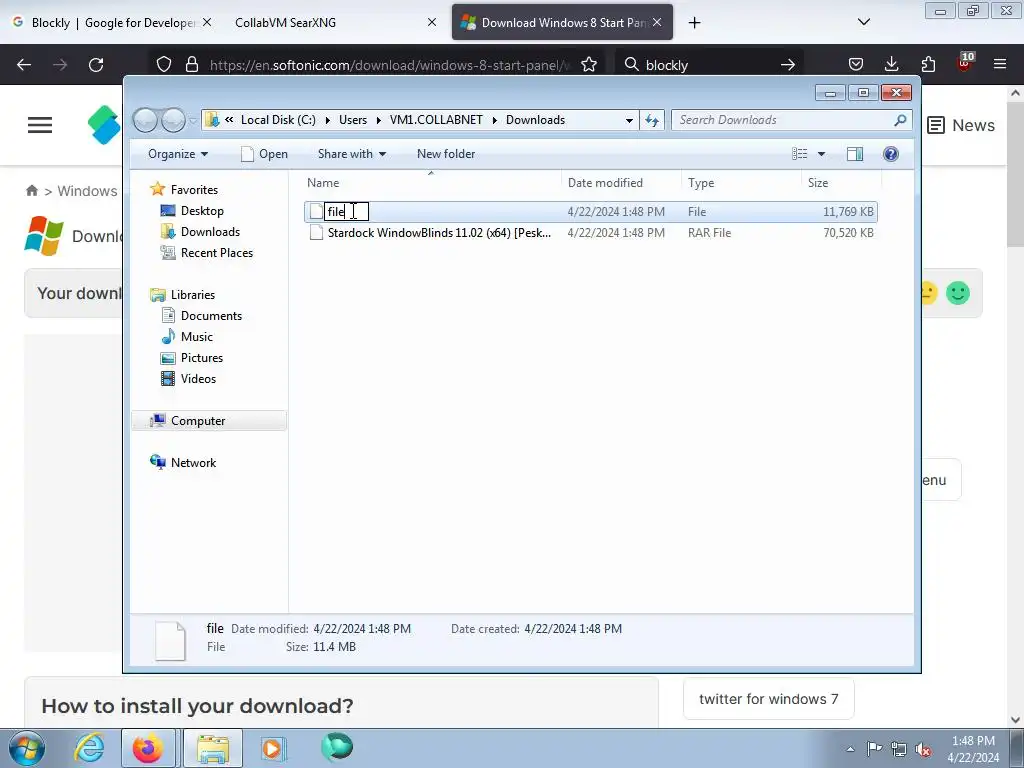Open Windows Media Player taskbar icon
Image resolution: width=1024 pixels, height=768 pixels.
pos(272,748)
